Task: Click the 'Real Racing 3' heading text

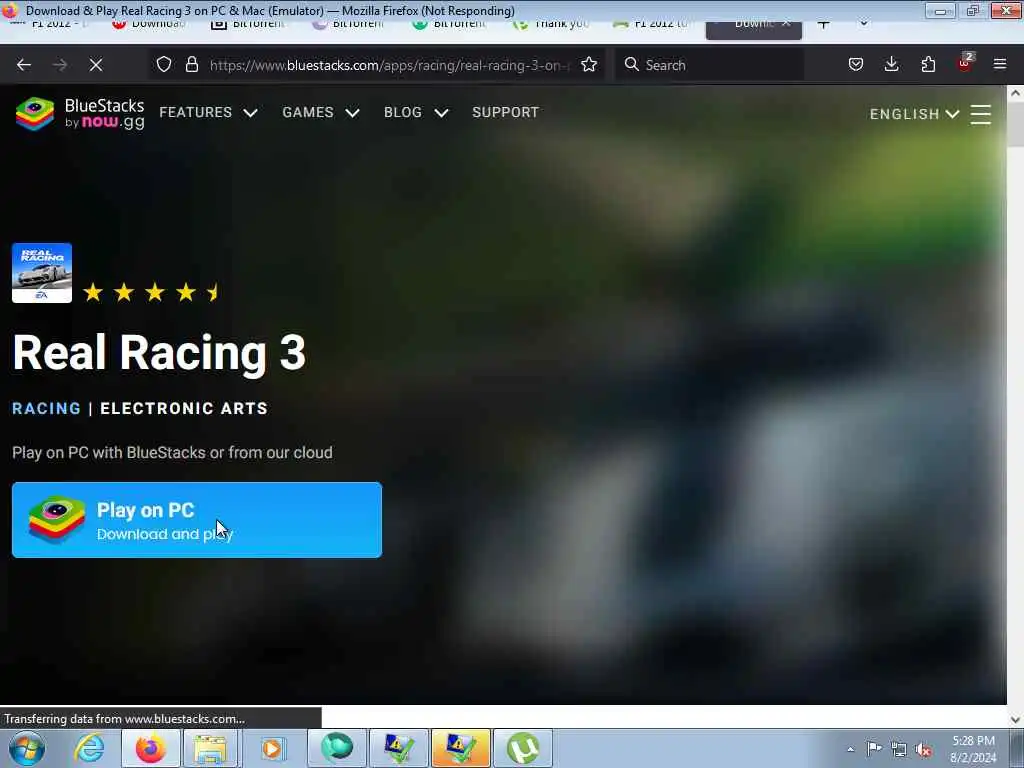Action: coord(159,353)
